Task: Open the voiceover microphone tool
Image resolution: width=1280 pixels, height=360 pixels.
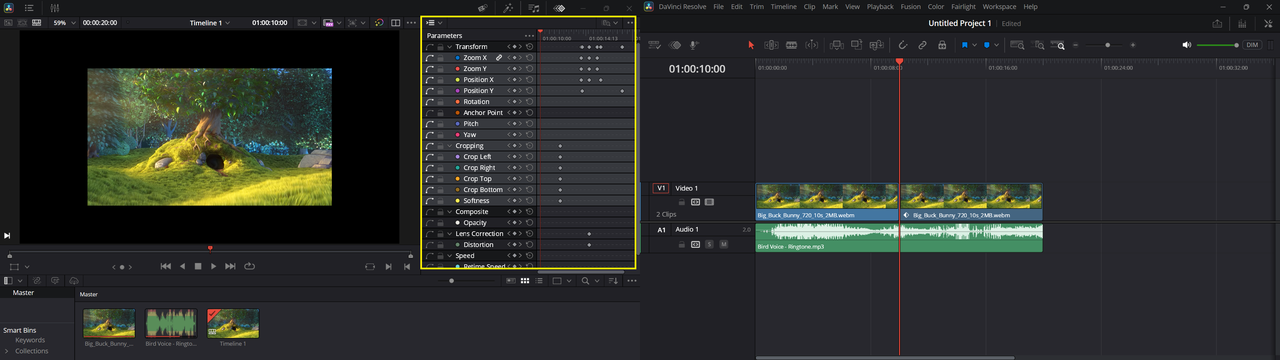Action: 694,45
